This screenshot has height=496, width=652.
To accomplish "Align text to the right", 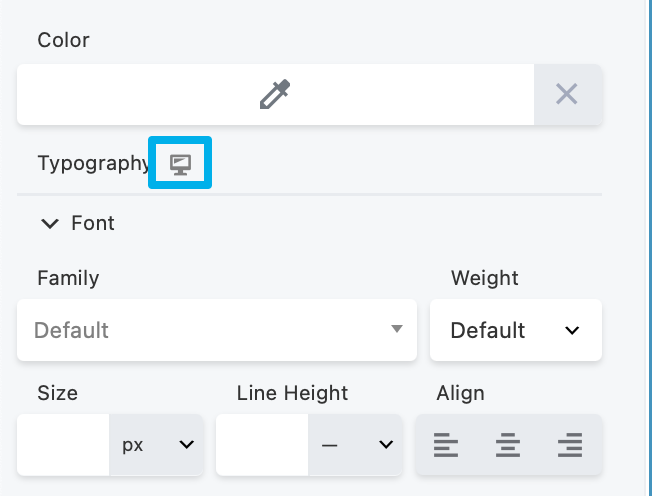I will click(570, 445).
